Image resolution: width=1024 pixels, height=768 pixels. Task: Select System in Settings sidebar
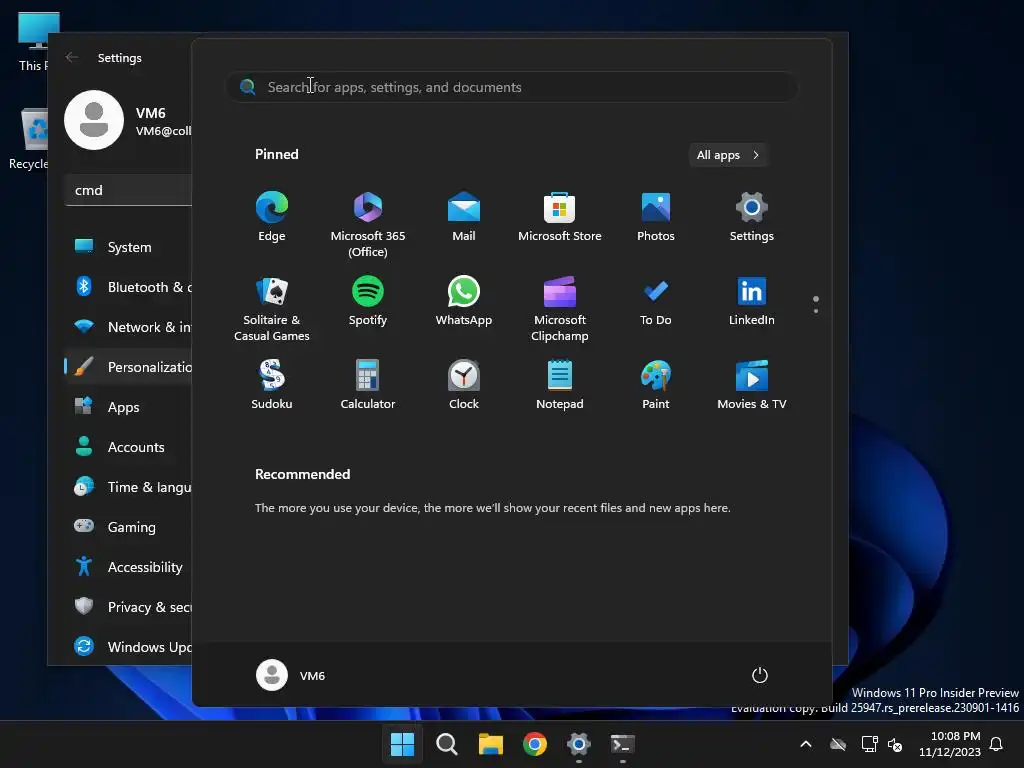click(128, 247)
